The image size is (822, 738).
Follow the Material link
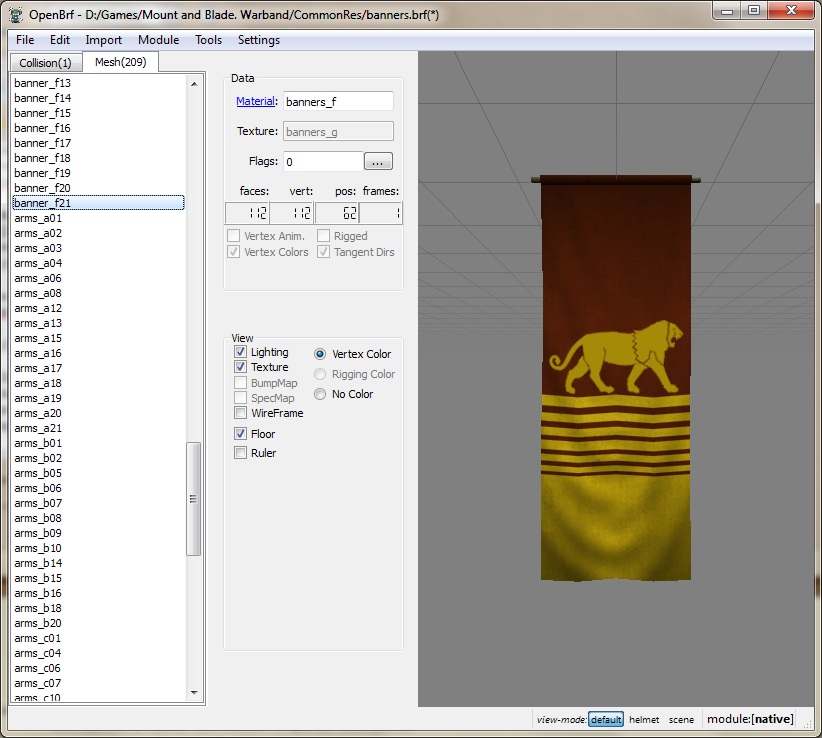(x=255, y=101)
